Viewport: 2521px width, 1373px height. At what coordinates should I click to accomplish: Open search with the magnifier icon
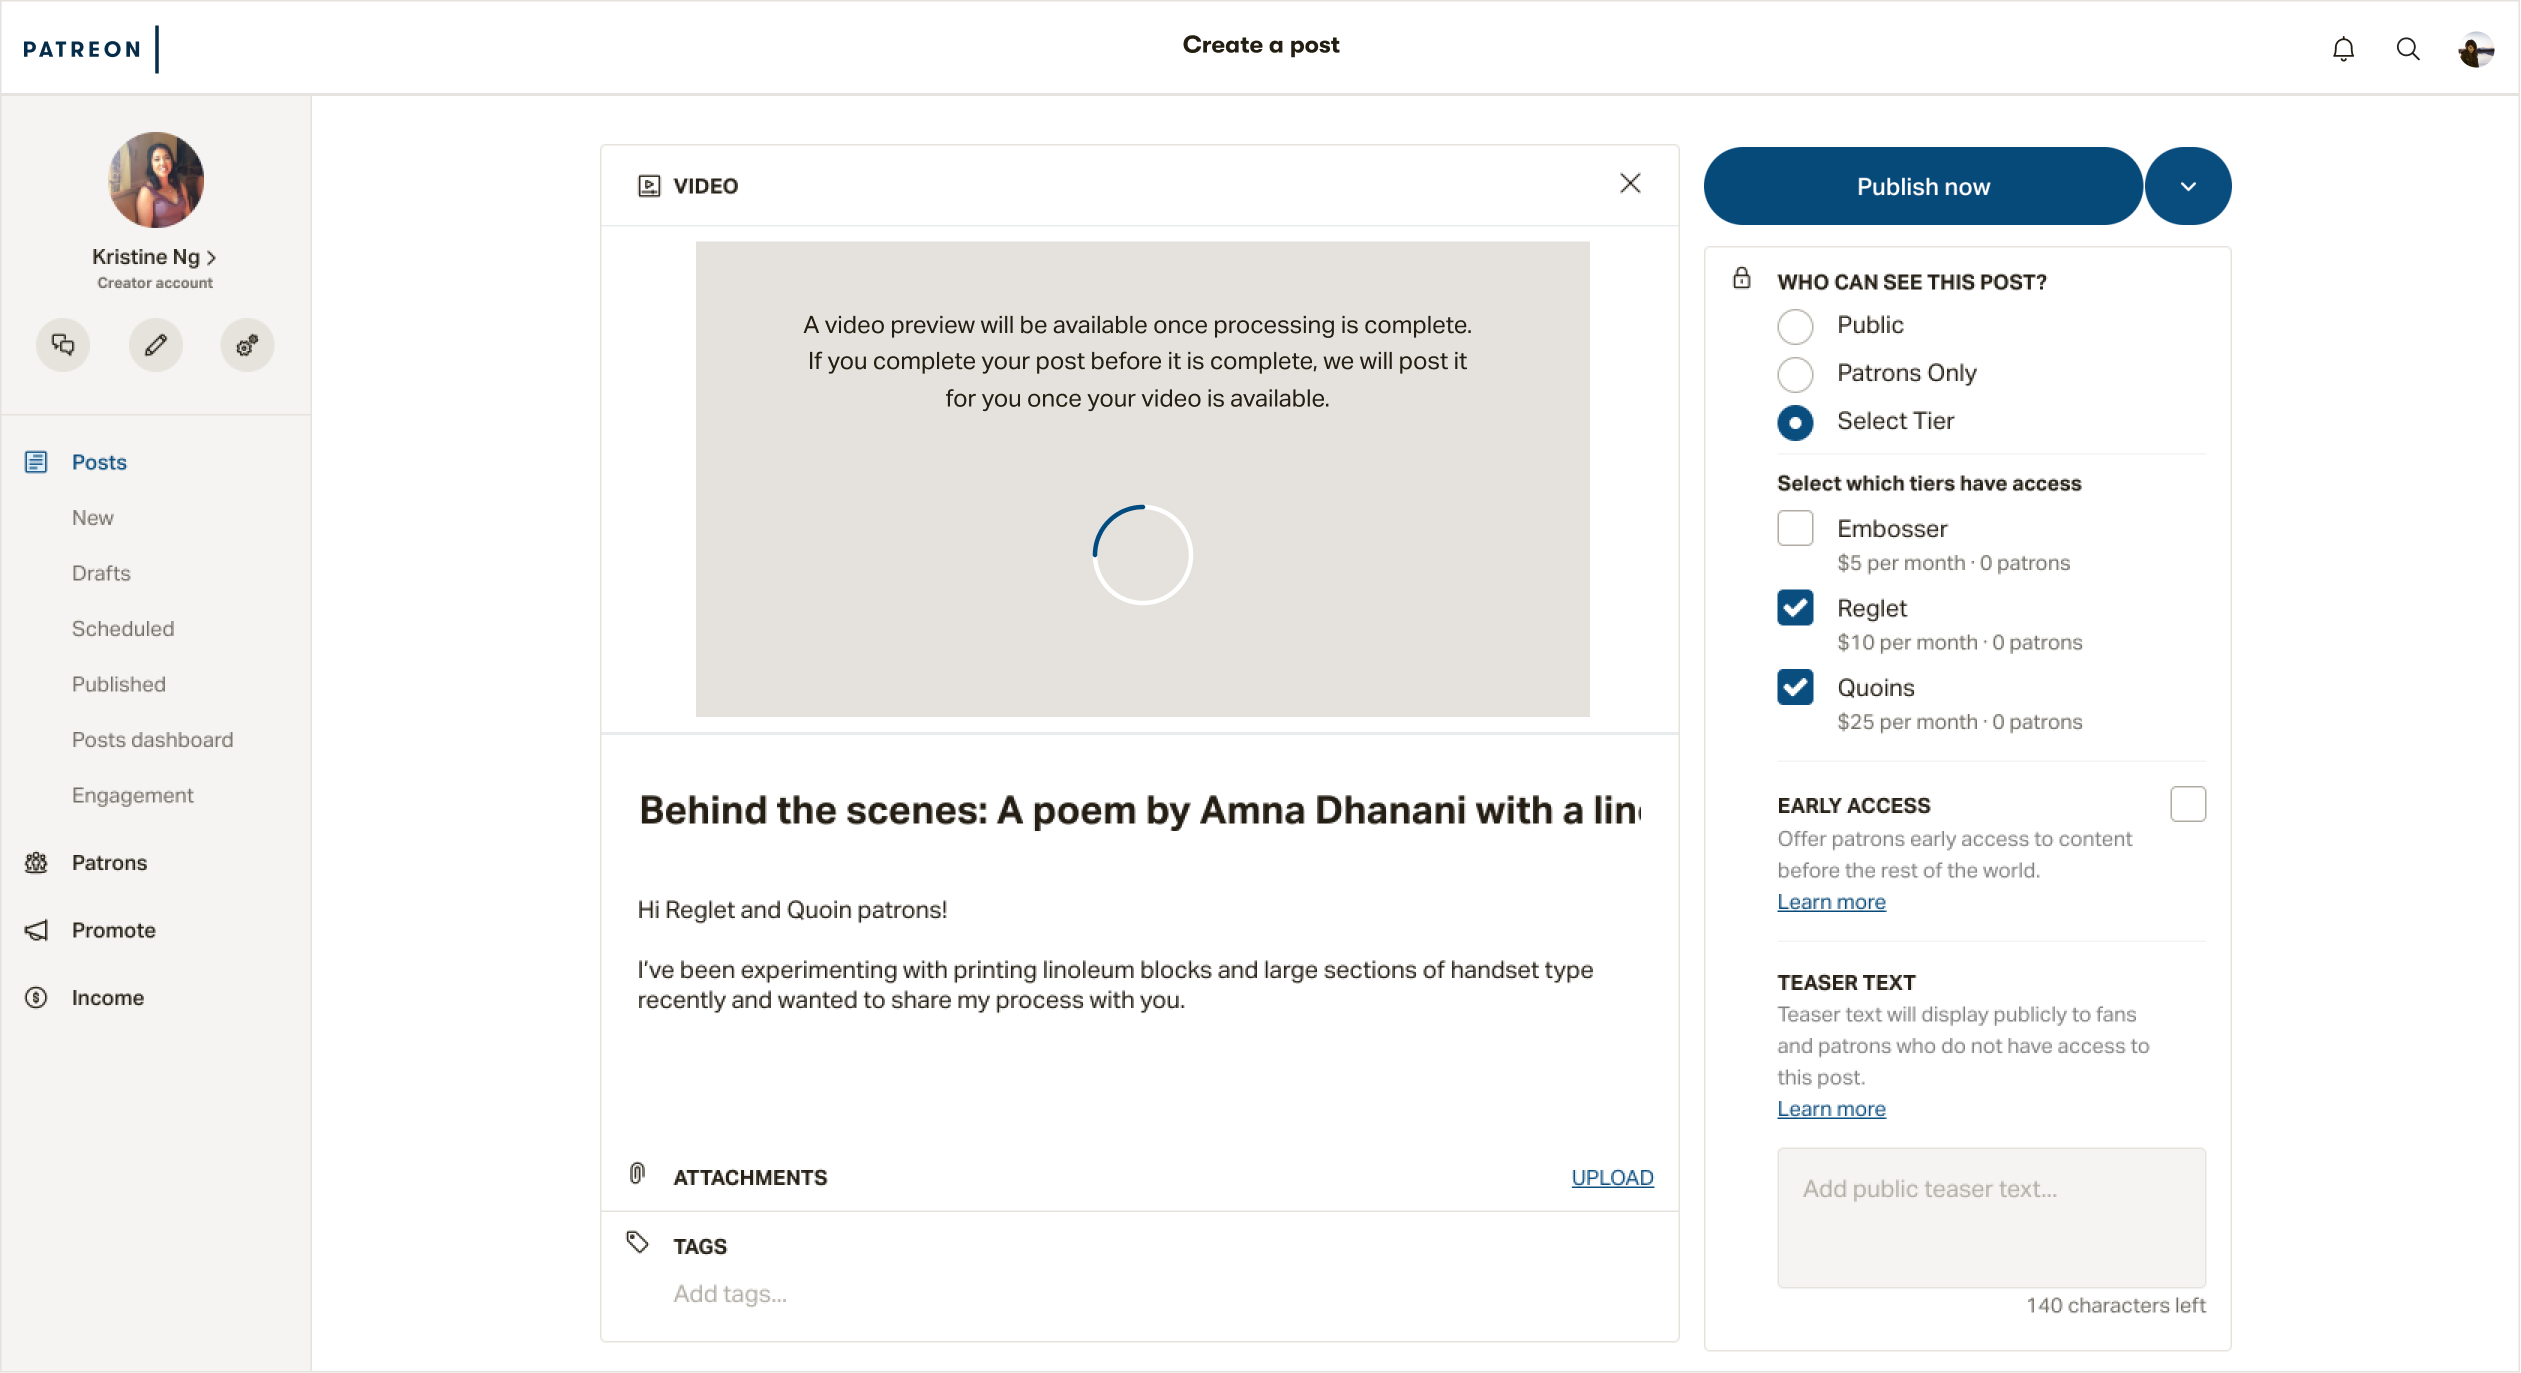[x=2408, y=48]
